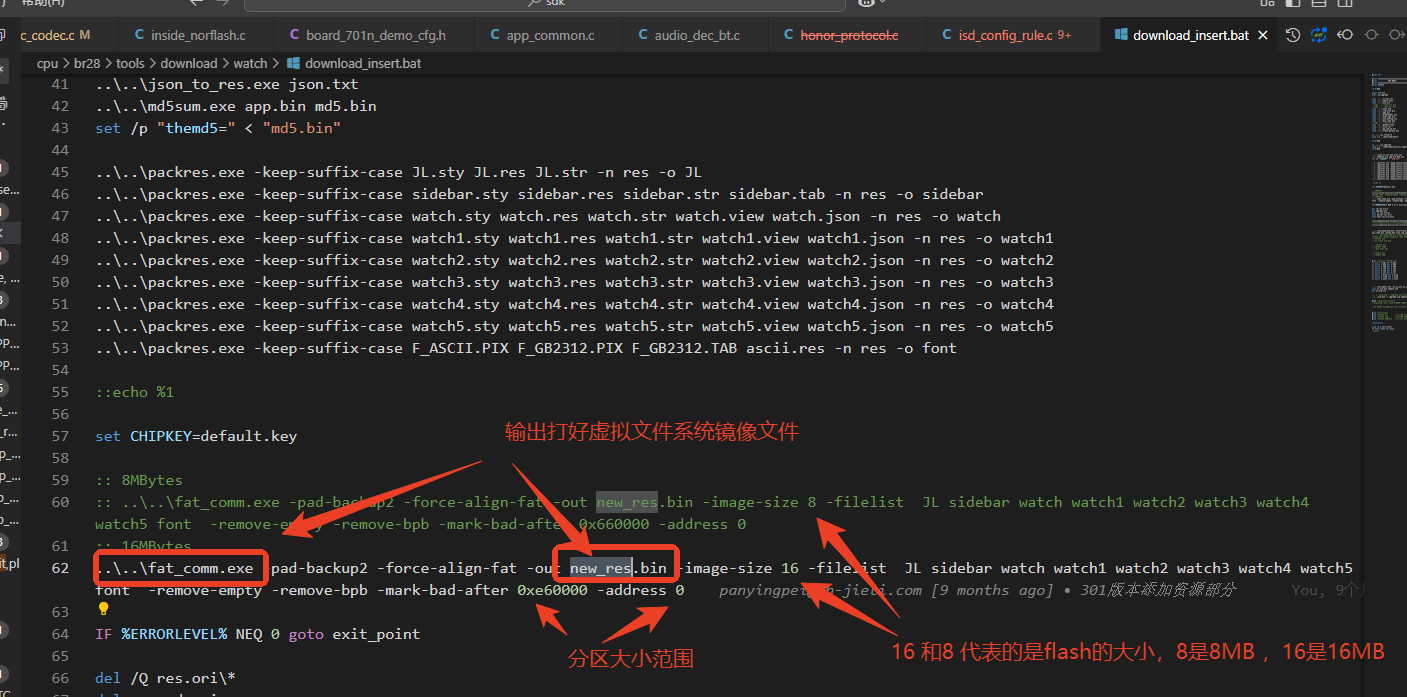Click the ':: 8MBytes' comment
This screenshot has height=697, width=1407.
point(139,480)
